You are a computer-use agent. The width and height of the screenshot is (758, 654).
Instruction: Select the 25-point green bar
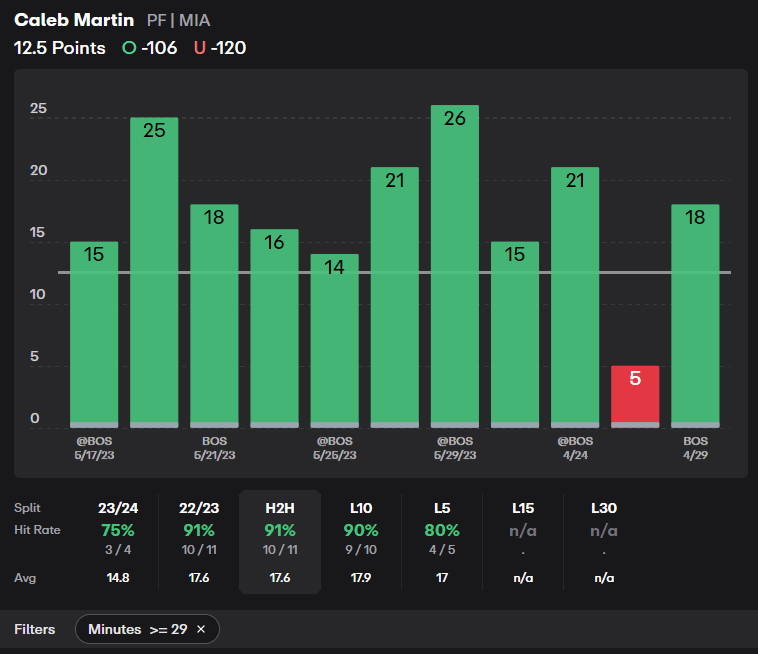154,273
